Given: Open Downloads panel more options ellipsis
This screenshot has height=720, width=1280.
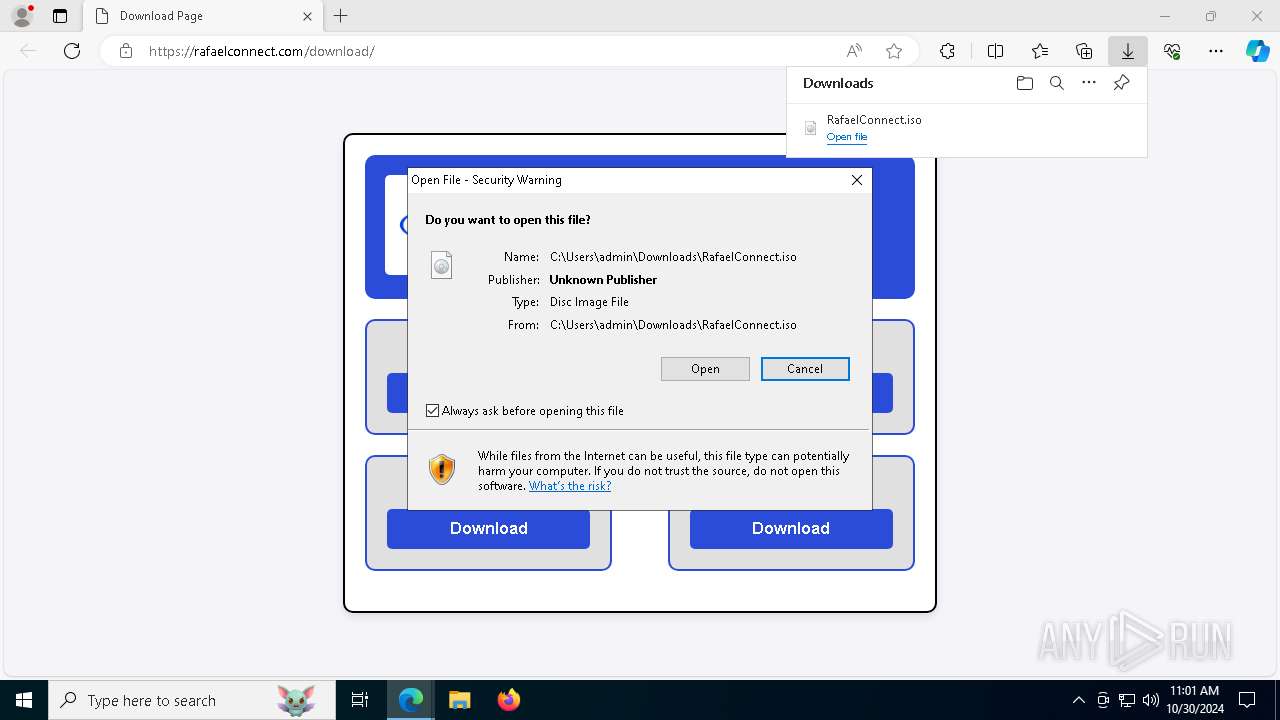Looking at the screenshot, I should coord(1089,83).
